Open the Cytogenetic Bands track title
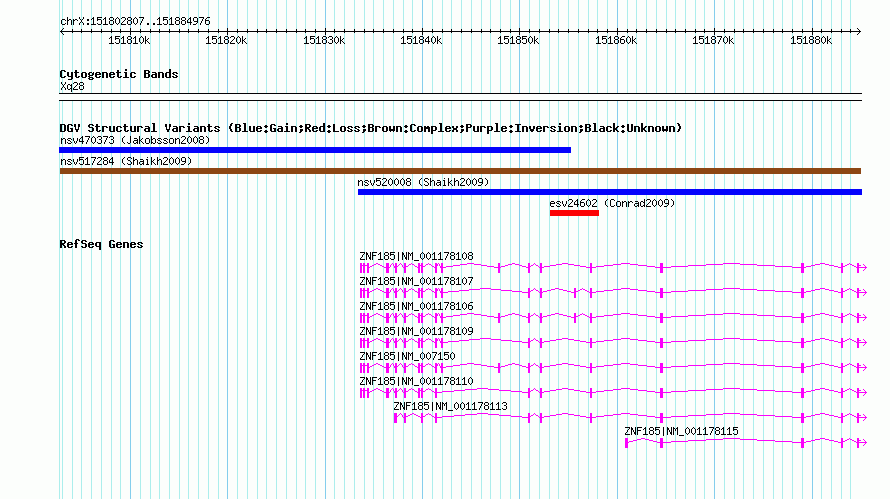Viewport: 890px width, 499px height. [119, 74]
